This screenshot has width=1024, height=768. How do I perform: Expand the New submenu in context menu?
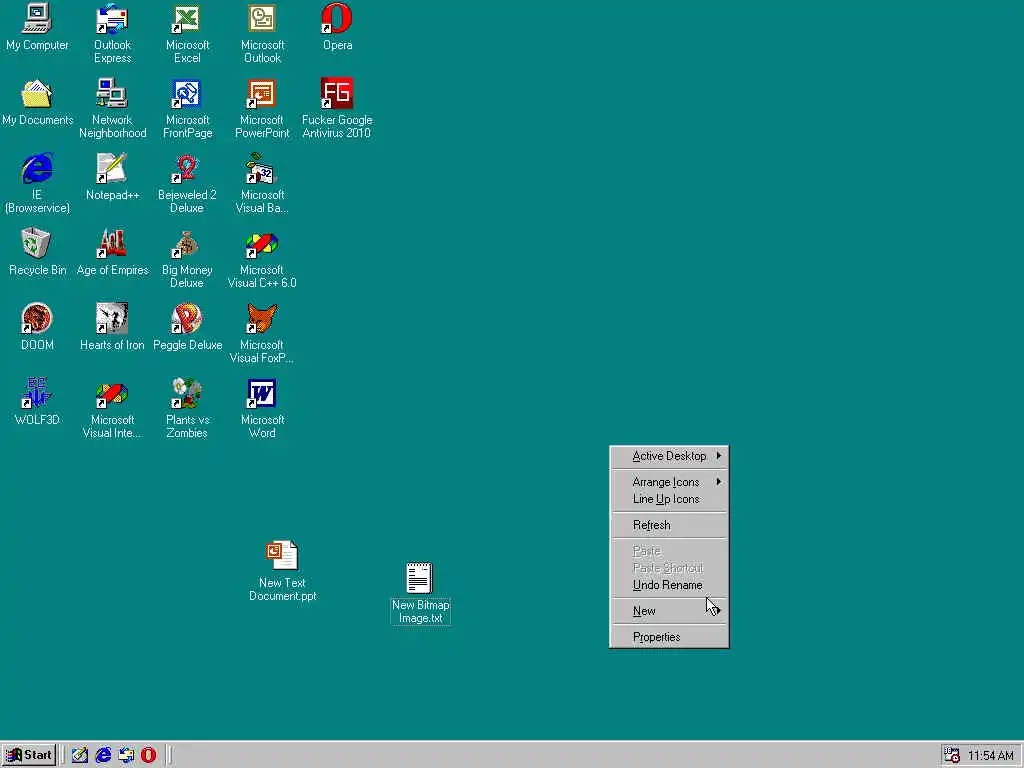[669, 611]
